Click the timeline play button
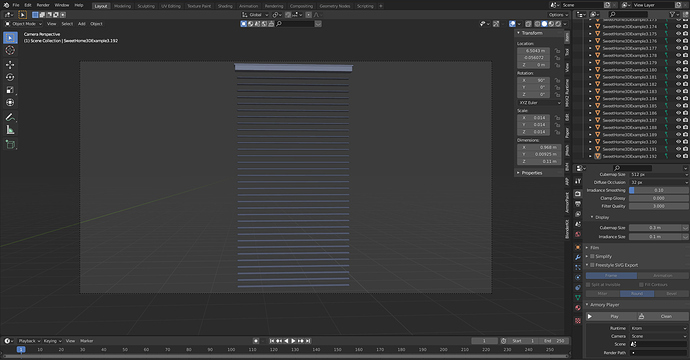This screenshot has height=360, width=690. [x=294, y=341]
